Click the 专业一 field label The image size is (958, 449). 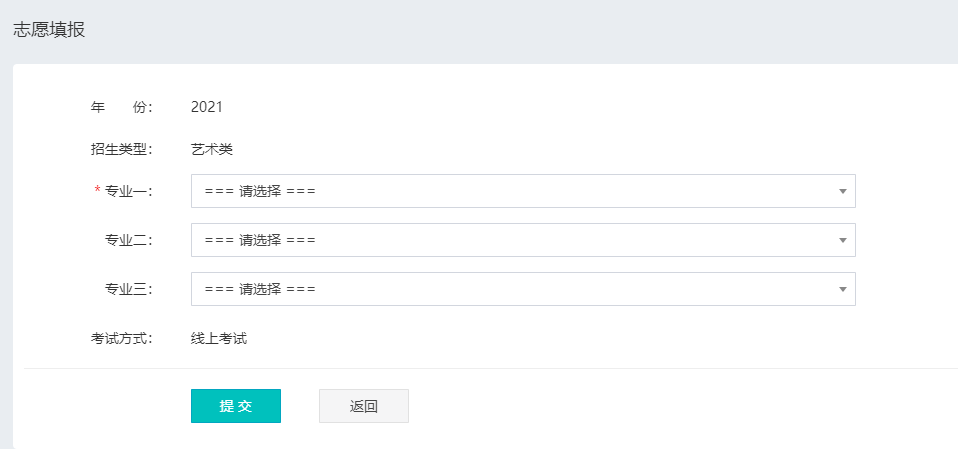tap(128, 191)
